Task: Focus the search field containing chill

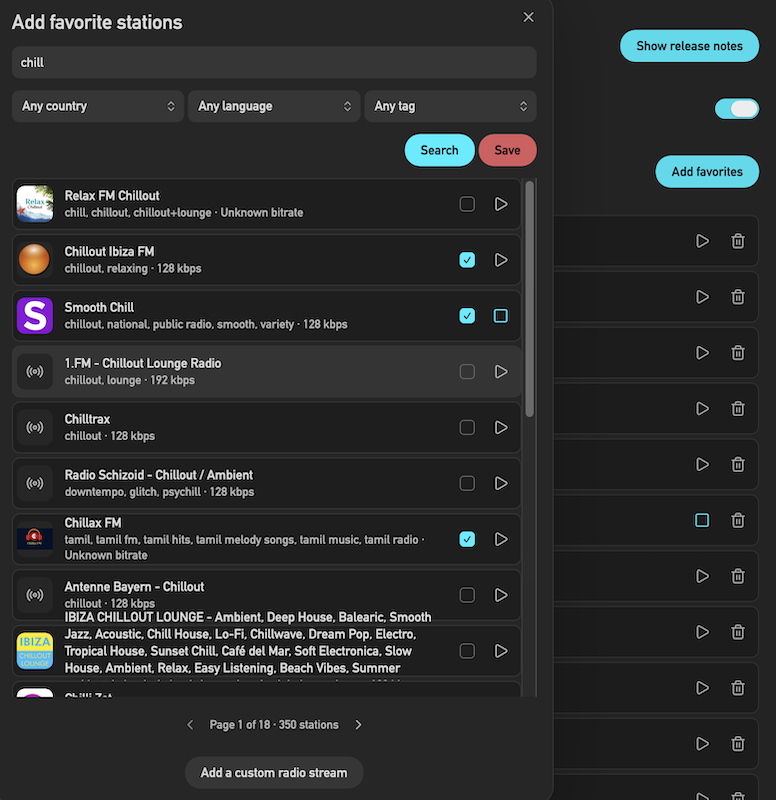Action: pyautogui.click(x=274, y=63)
